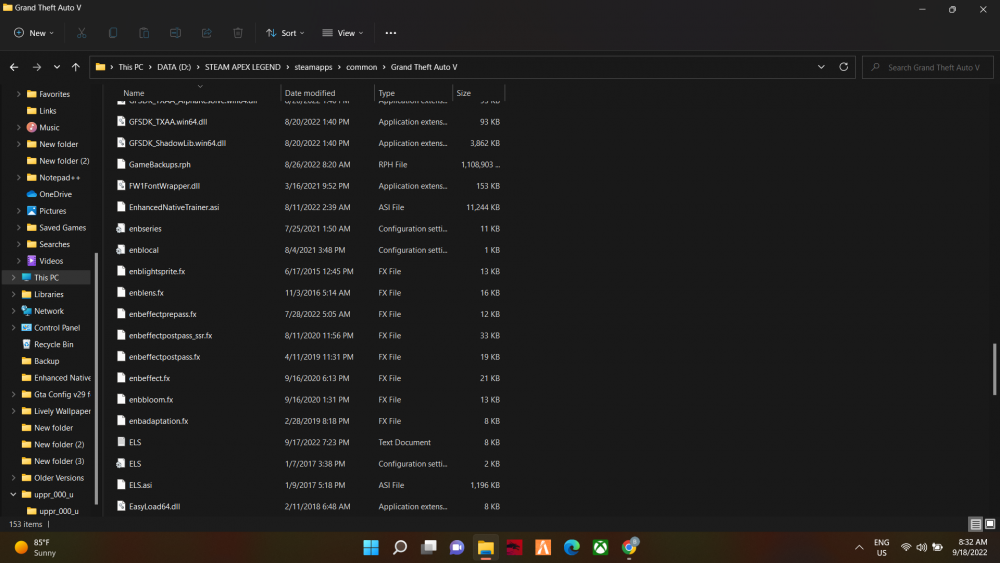Go back with the left arrow
The width and height of the screenshot is (1000, 563).
pos(14,67)
